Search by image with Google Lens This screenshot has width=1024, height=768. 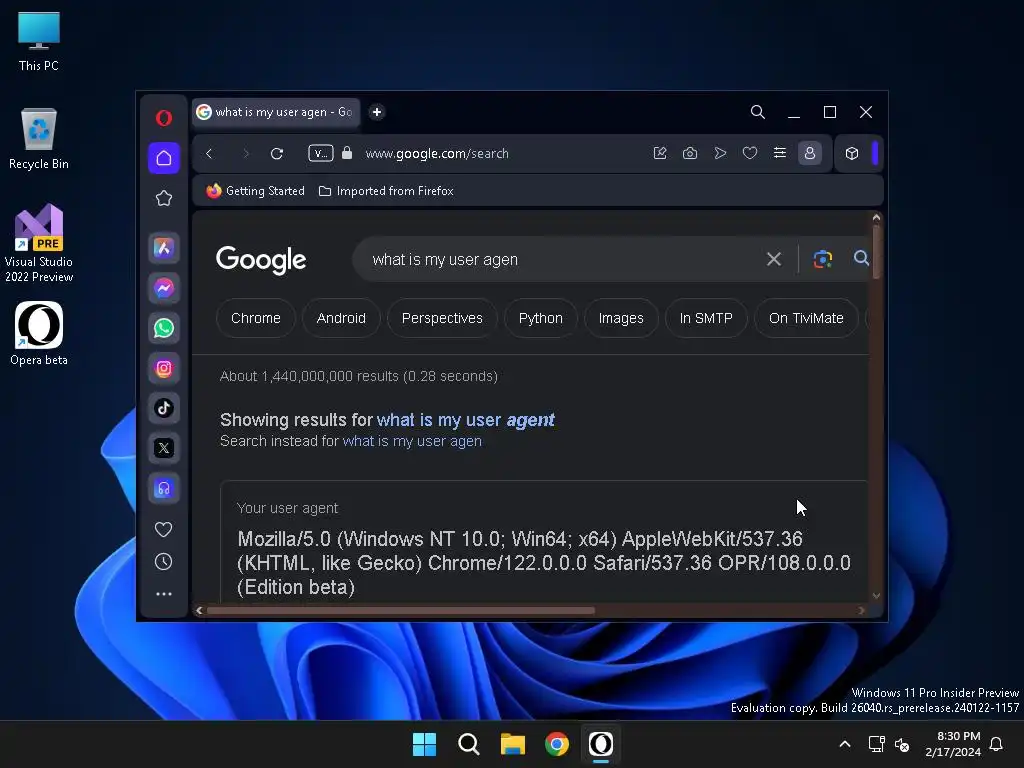tap(823, 259)
